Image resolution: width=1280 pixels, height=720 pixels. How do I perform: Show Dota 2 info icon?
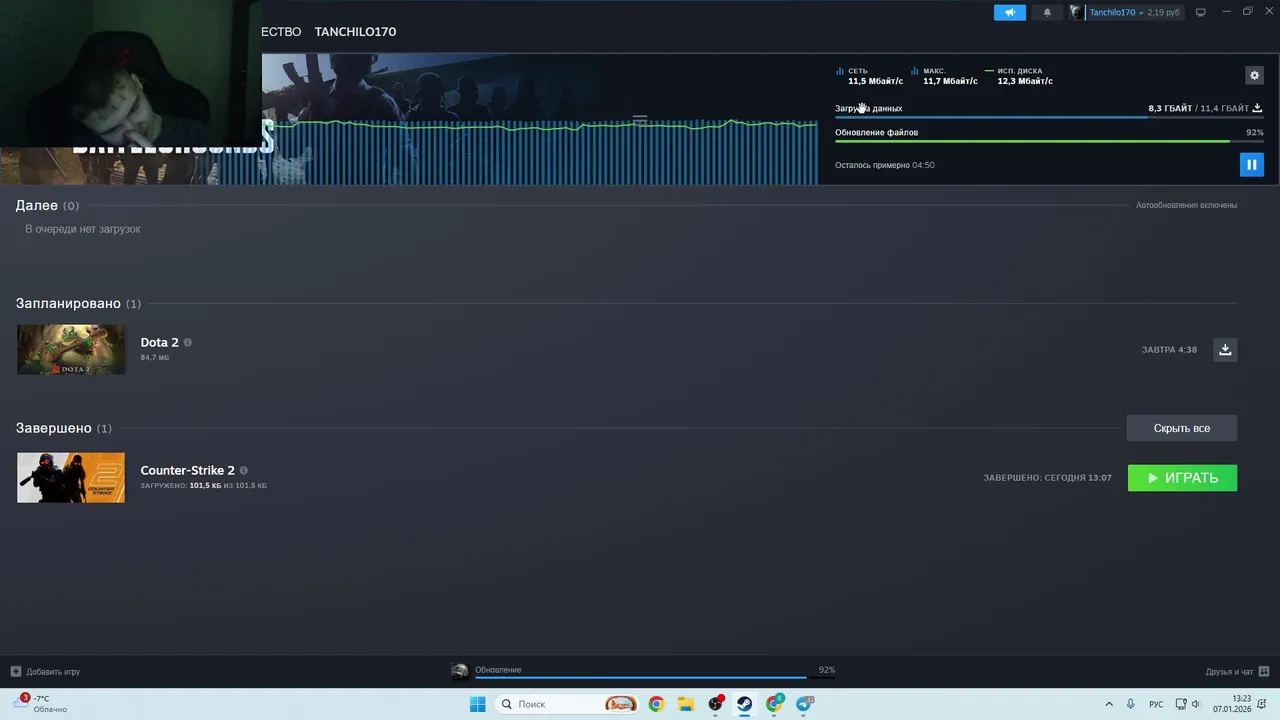click(187, 342)
